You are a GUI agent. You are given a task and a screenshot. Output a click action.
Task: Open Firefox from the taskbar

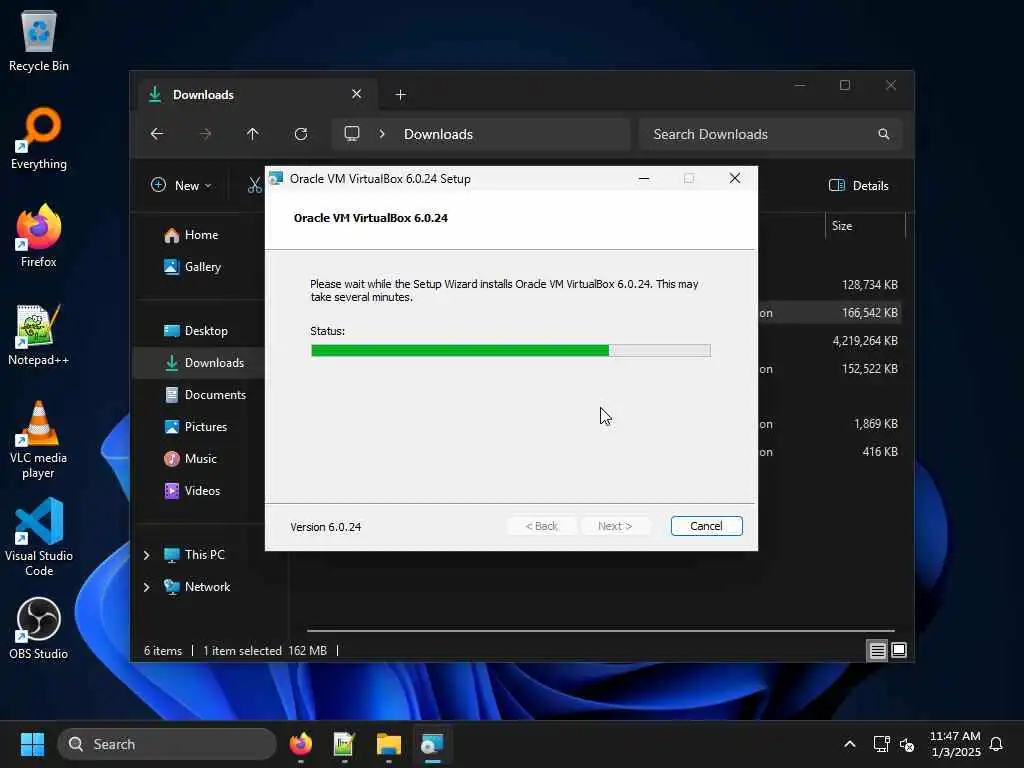coord(300,744)
